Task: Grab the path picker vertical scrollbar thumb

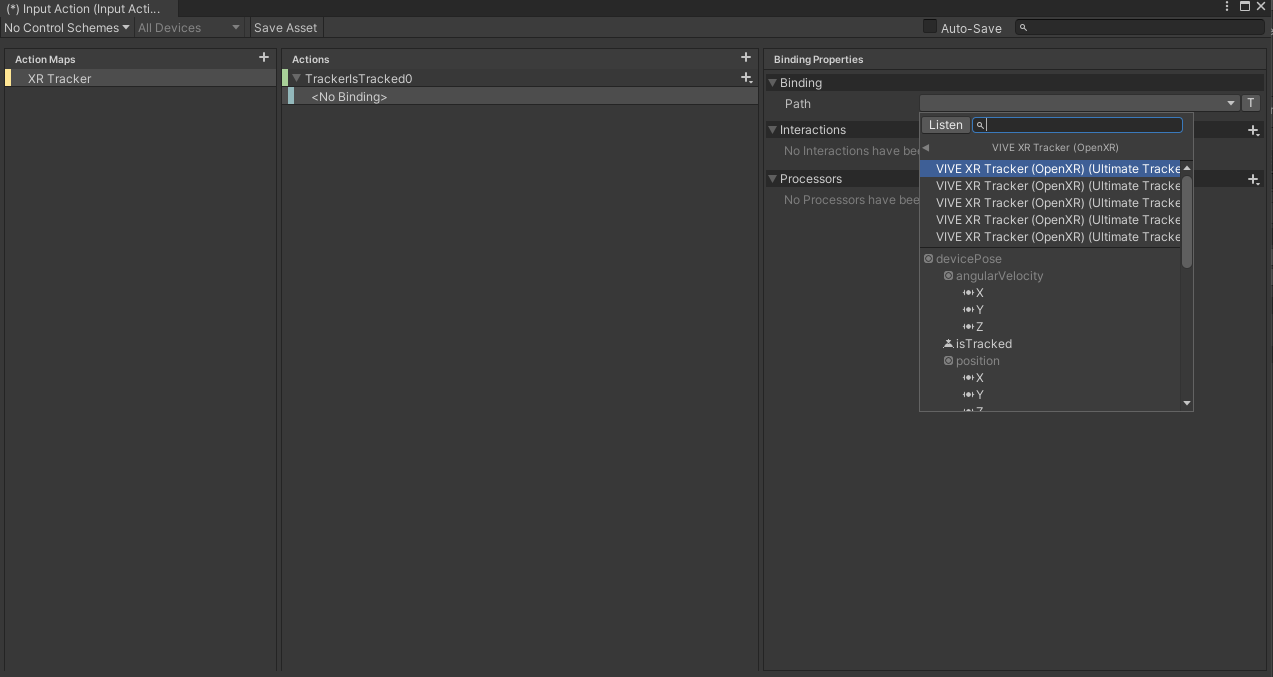Action: 1187,221
